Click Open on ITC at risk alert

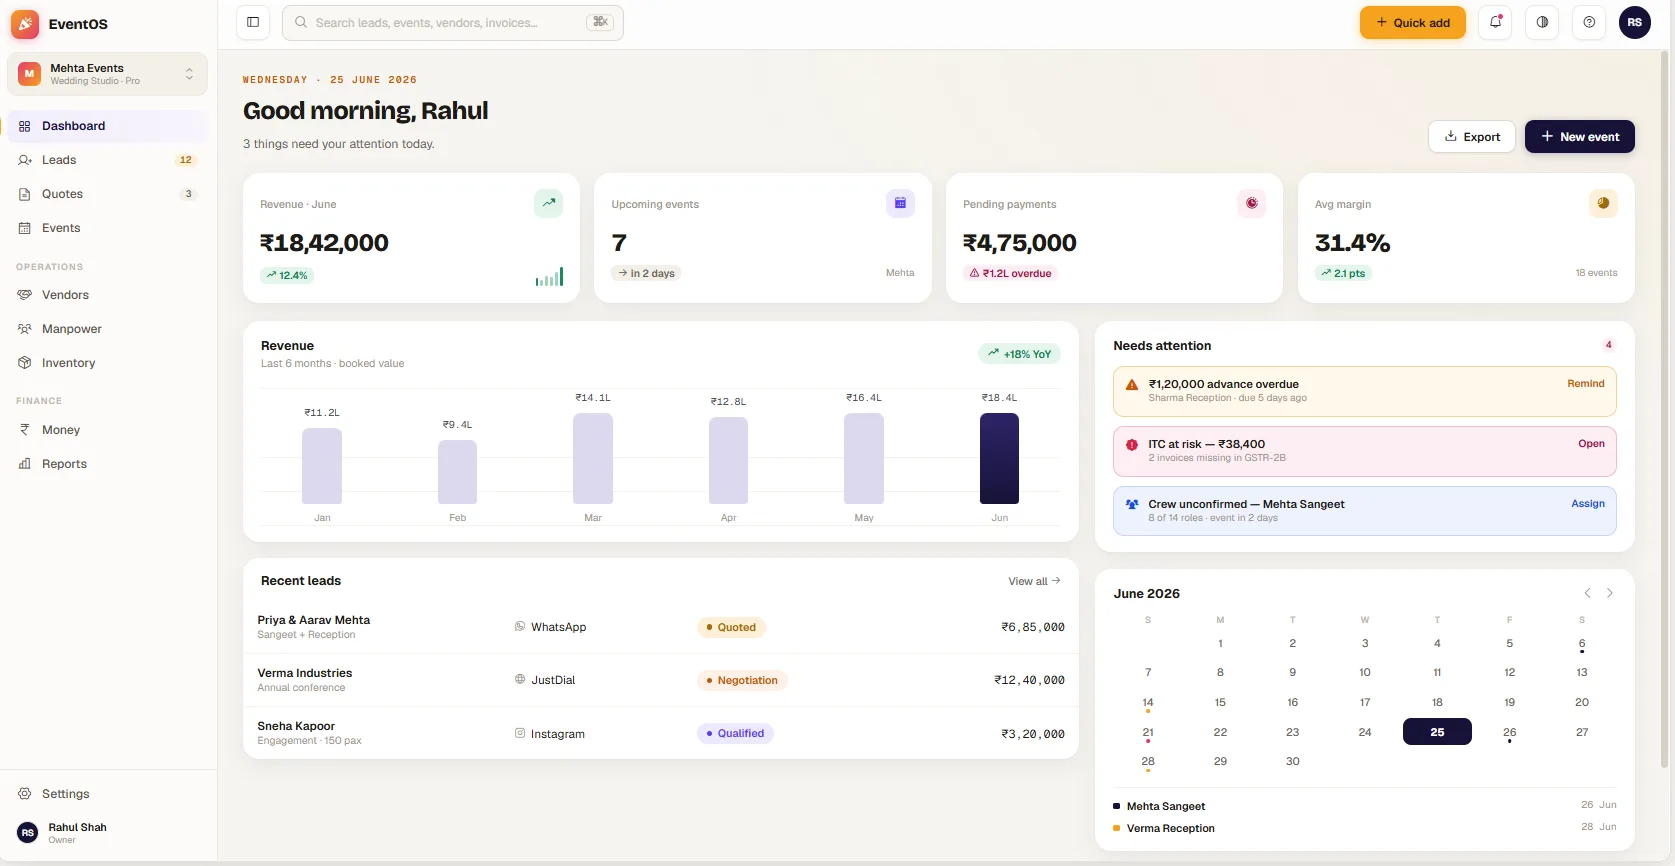coord(1591,444)
